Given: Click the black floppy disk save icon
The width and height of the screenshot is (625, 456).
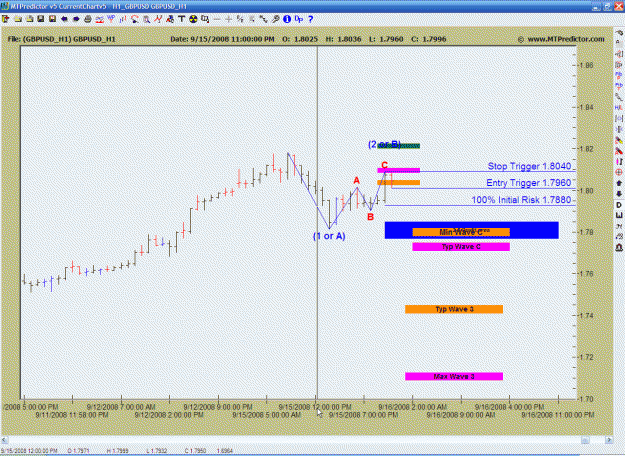Looking at the screenshot, I should (41, 19).
